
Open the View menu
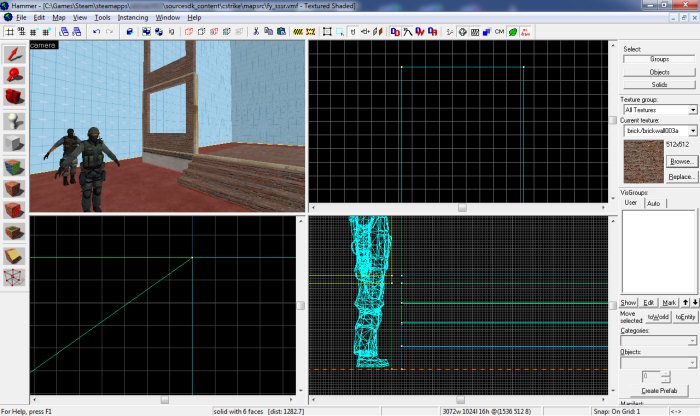coord(80,17)
